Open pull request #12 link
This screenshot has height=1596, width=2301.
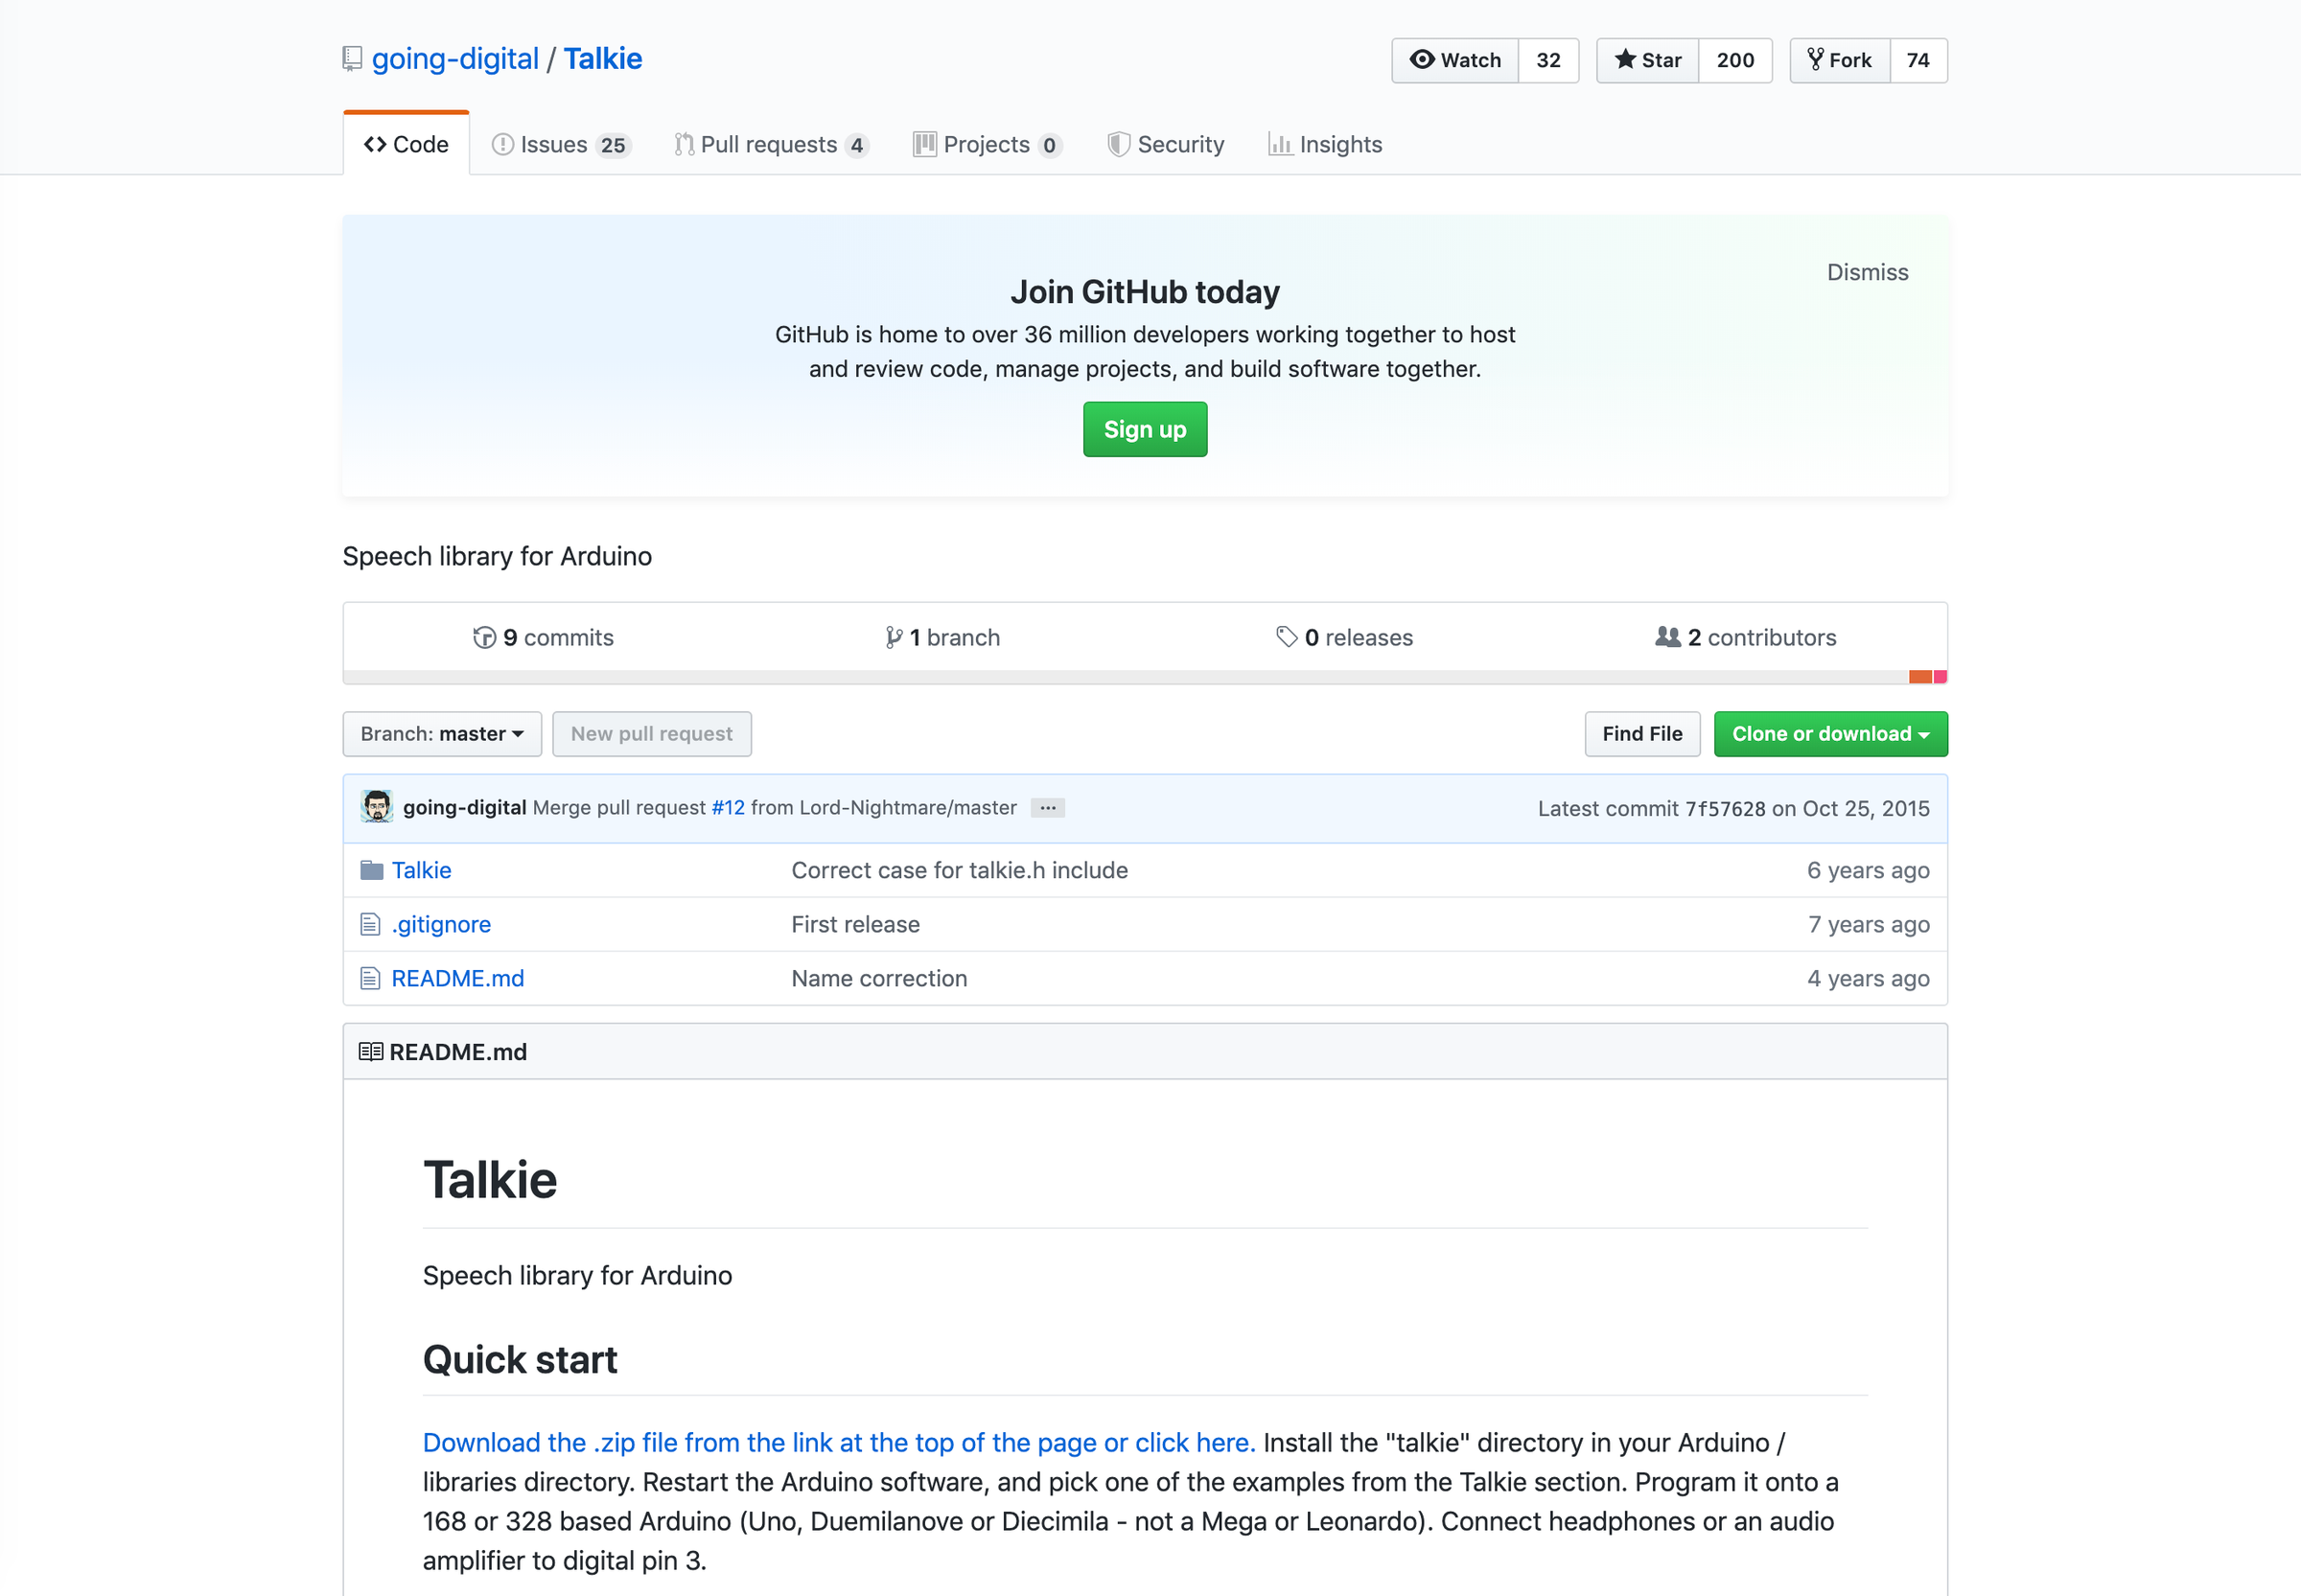(727, 807)
